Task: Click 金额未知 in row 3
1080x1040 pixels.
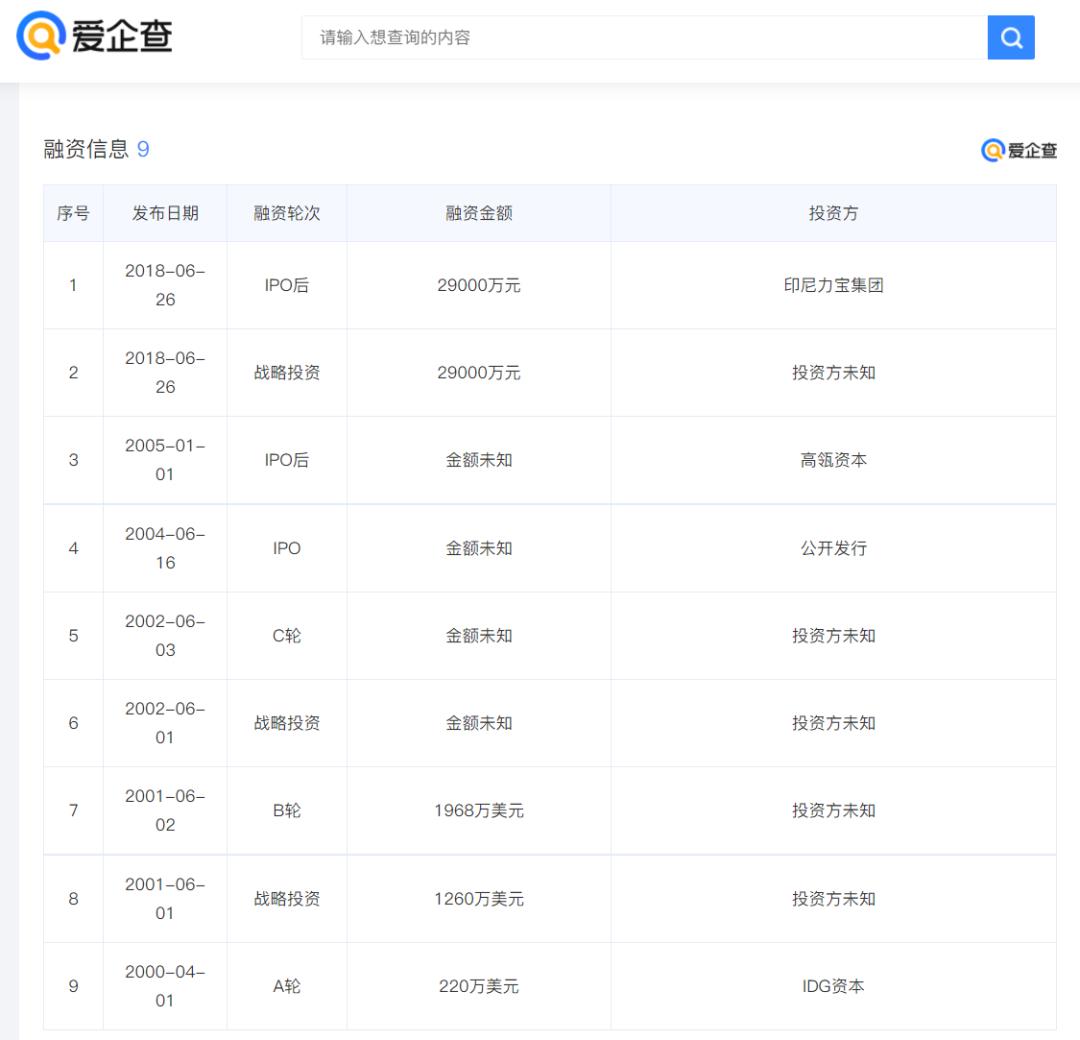Action: 479,460
